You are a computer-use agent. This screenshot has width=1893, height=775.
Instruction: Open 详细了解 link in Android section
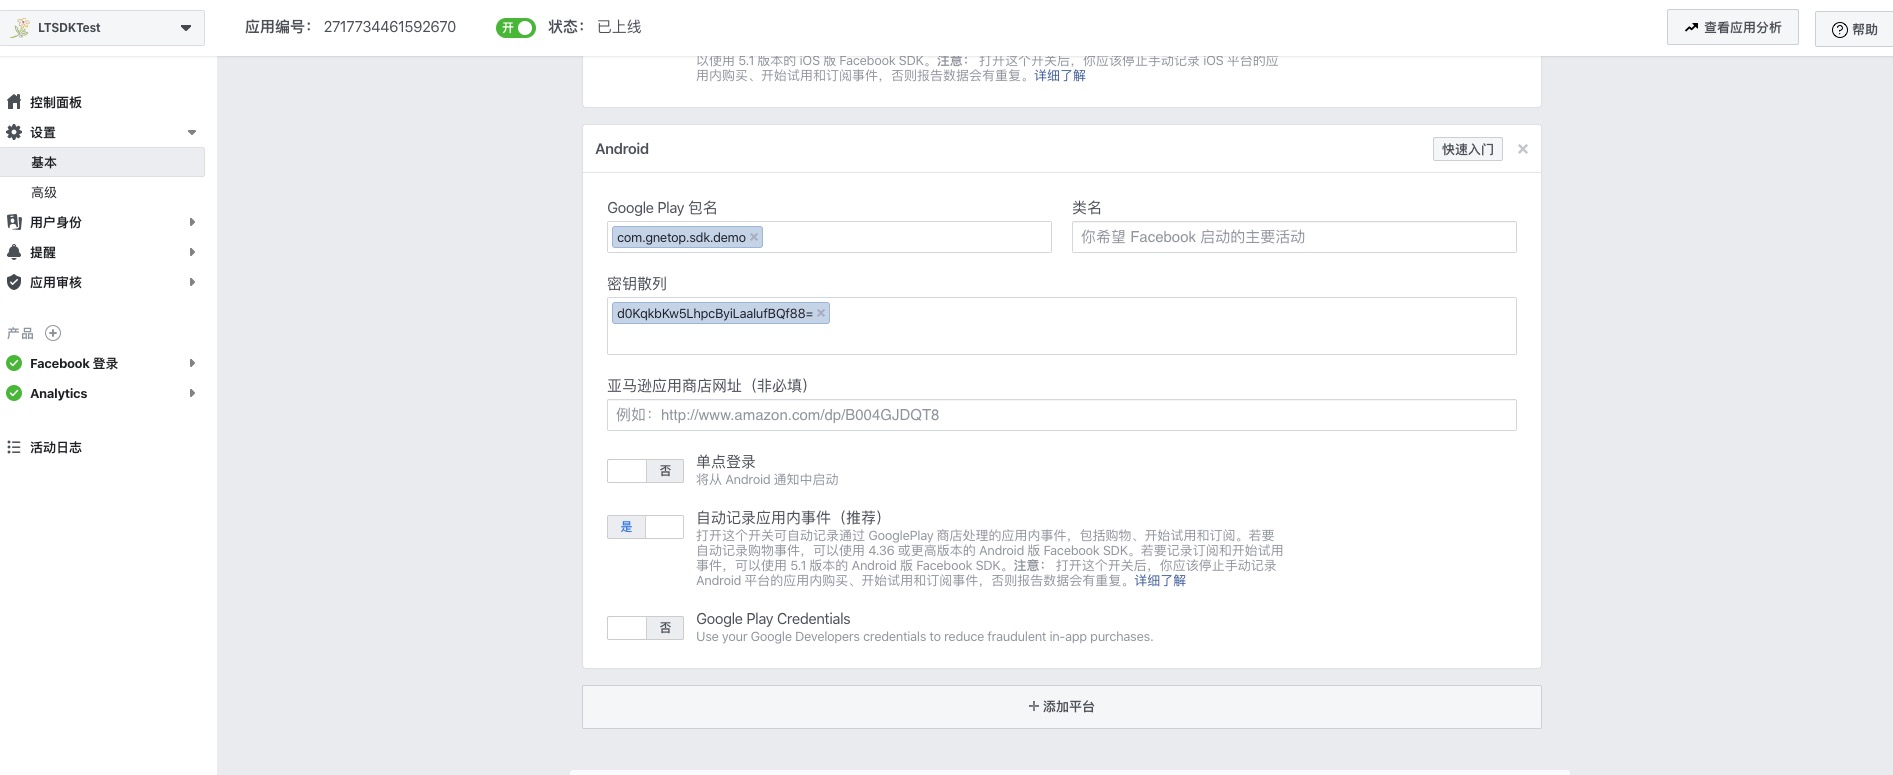(1160, 580)
